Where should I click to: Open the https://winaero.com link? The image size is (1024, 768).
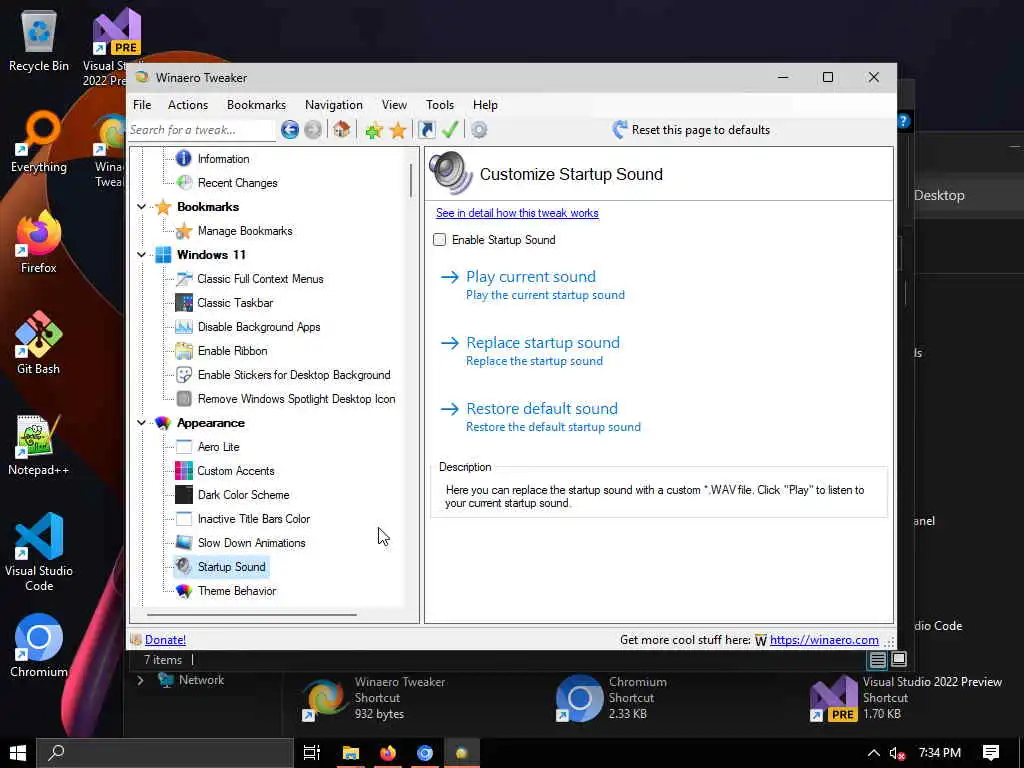(824, 640)
